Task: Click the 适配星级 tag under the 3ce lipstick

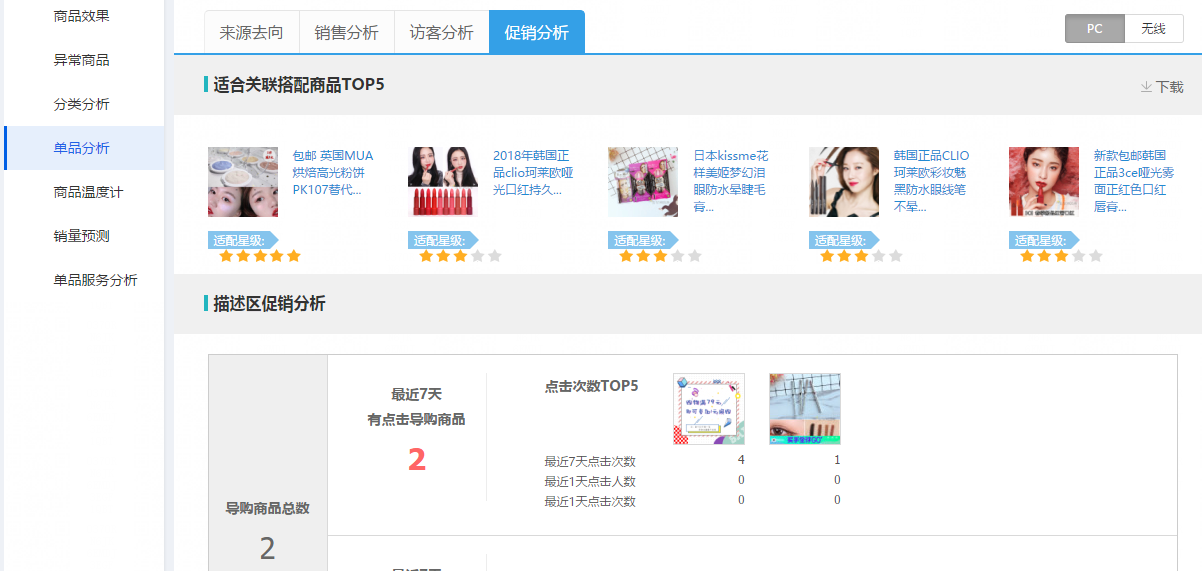Action: pyautogui.click(x=1044, y=240)
